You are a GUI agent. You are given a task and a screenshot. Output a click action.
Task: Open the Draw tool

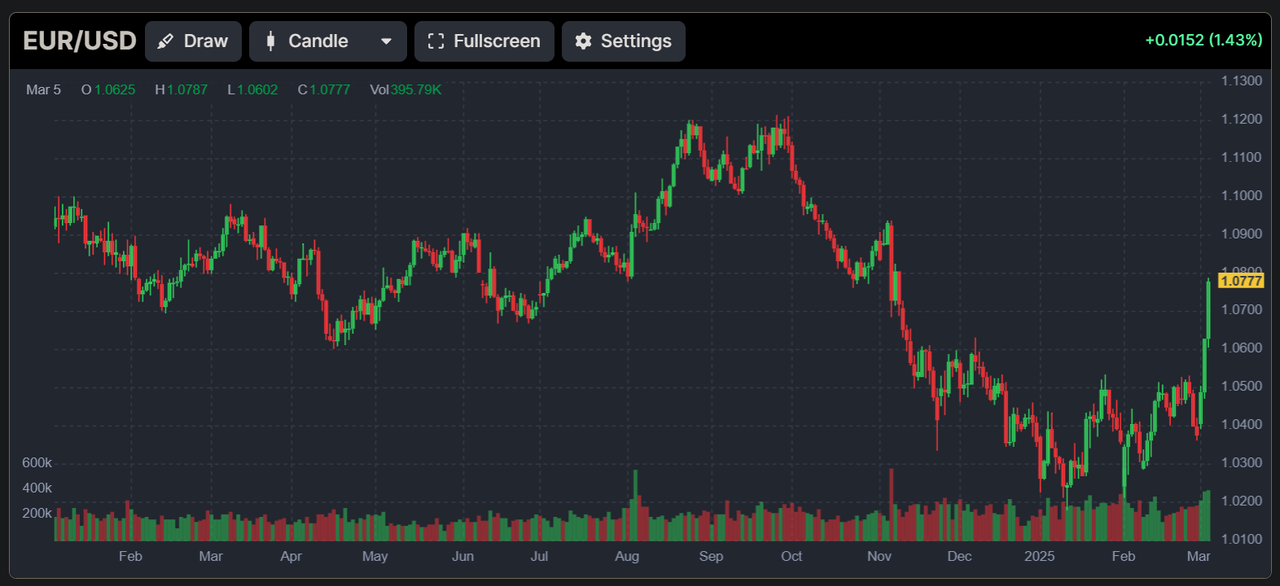[x=193, y=41]
